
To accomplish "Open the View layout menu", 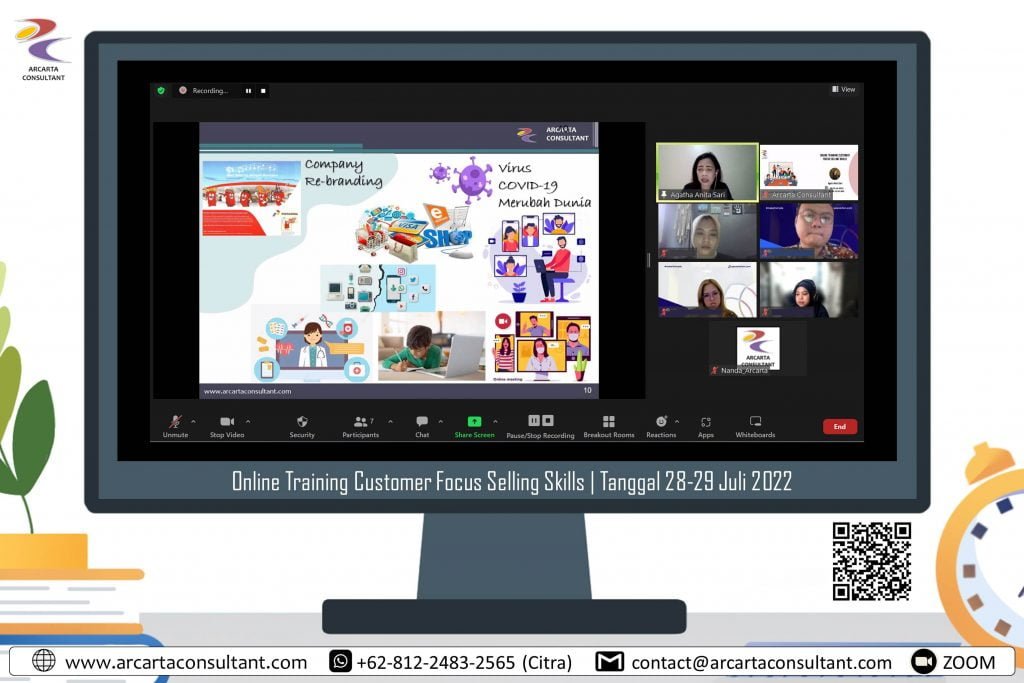I will (x=843, y=90).
